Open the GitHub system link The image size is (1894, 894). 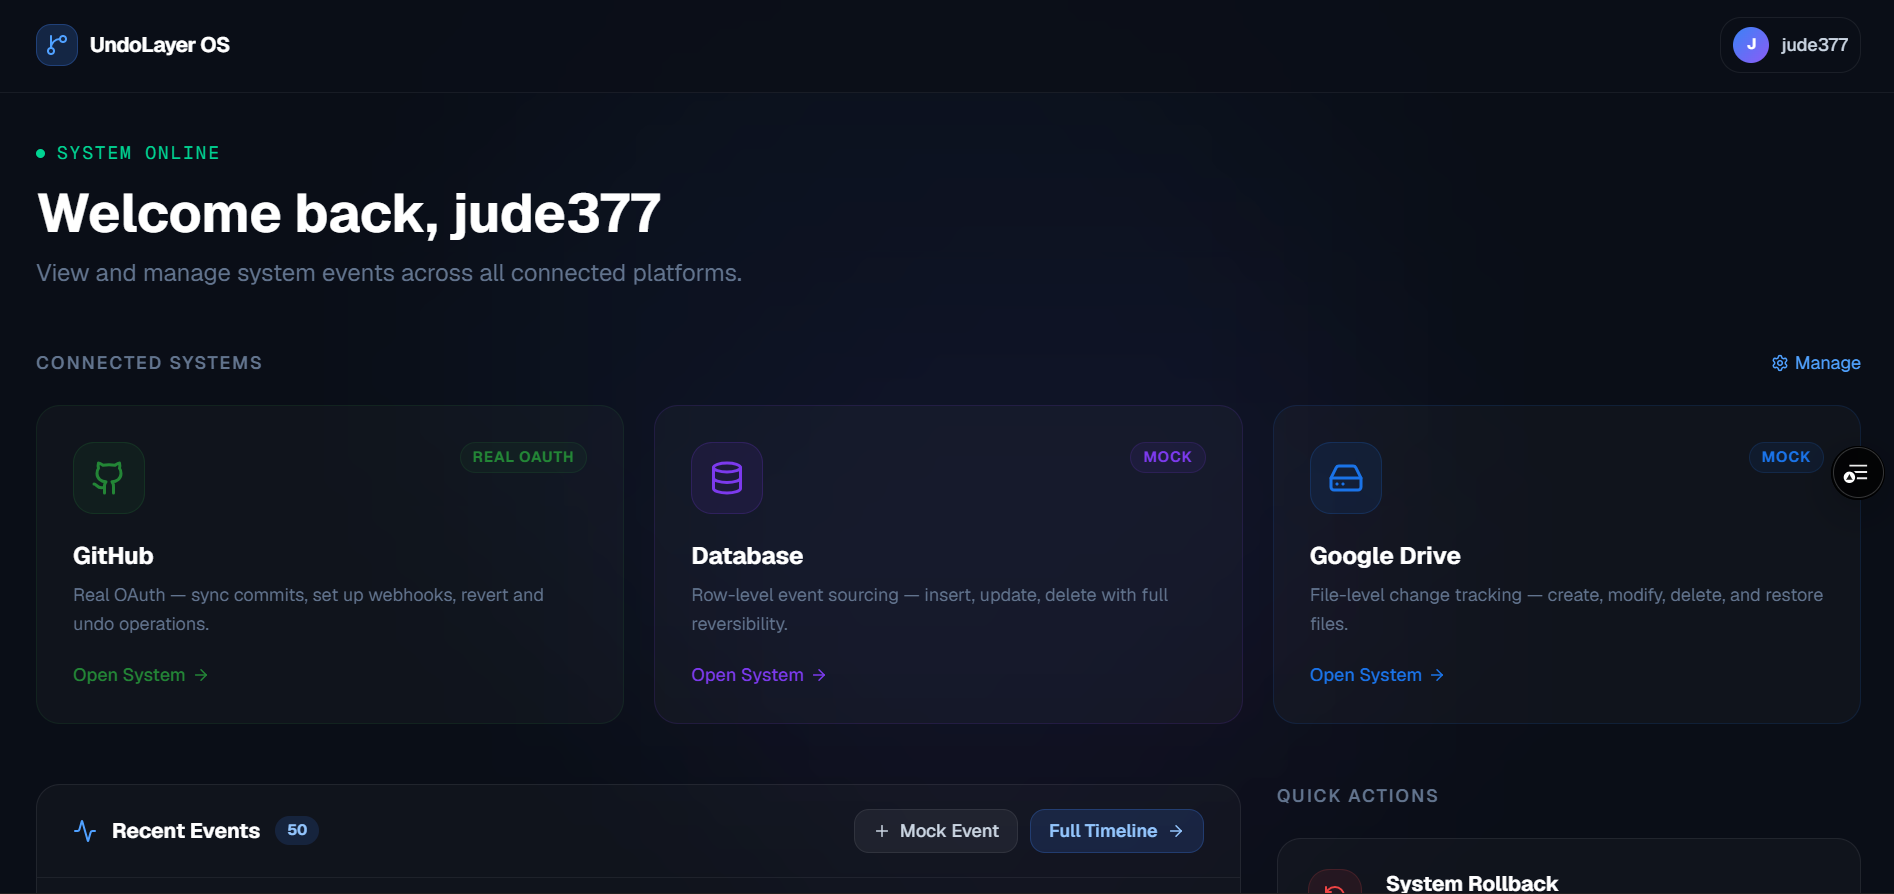(140, 675)
